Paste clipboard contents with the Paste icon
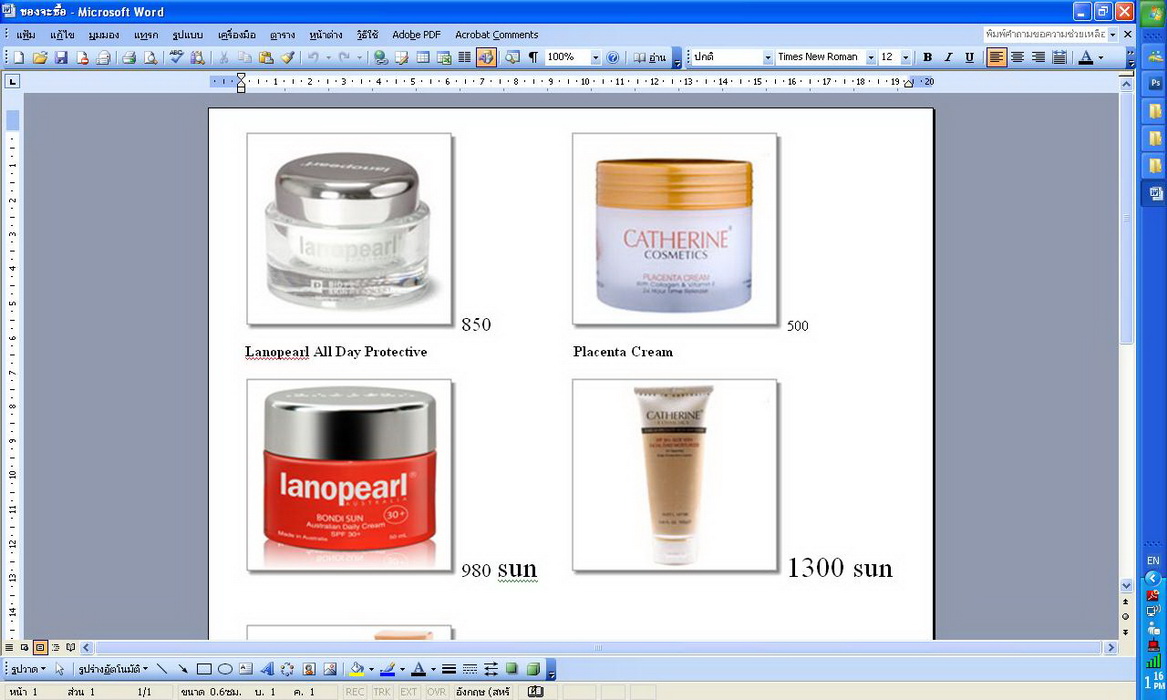The width and height of the screenshot is (1167, 700). click(266, 57)
